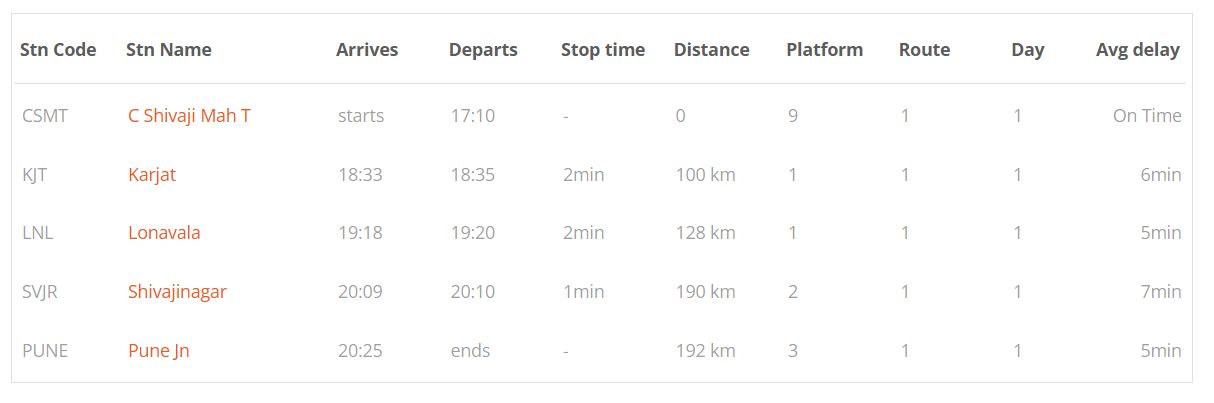1214x403 pixels.
Task: Click the On Time delay value
Action: point(1147,116)
